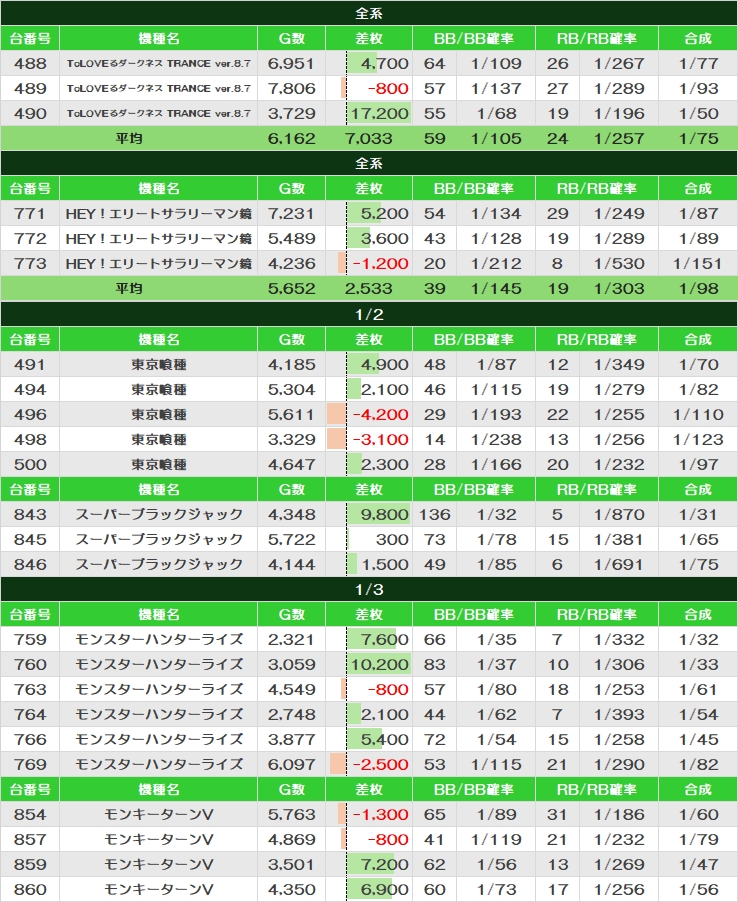This screenshot has height=902, width=738.
Task: Select the 1/3 section header
Action: point(369,590)
